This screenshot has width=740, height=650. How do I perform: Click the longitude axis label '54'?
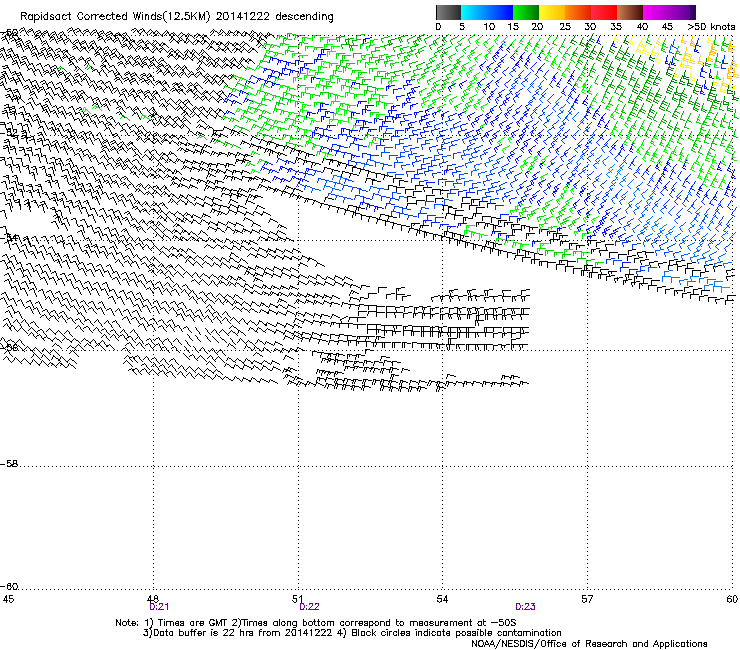coord(442,599)
